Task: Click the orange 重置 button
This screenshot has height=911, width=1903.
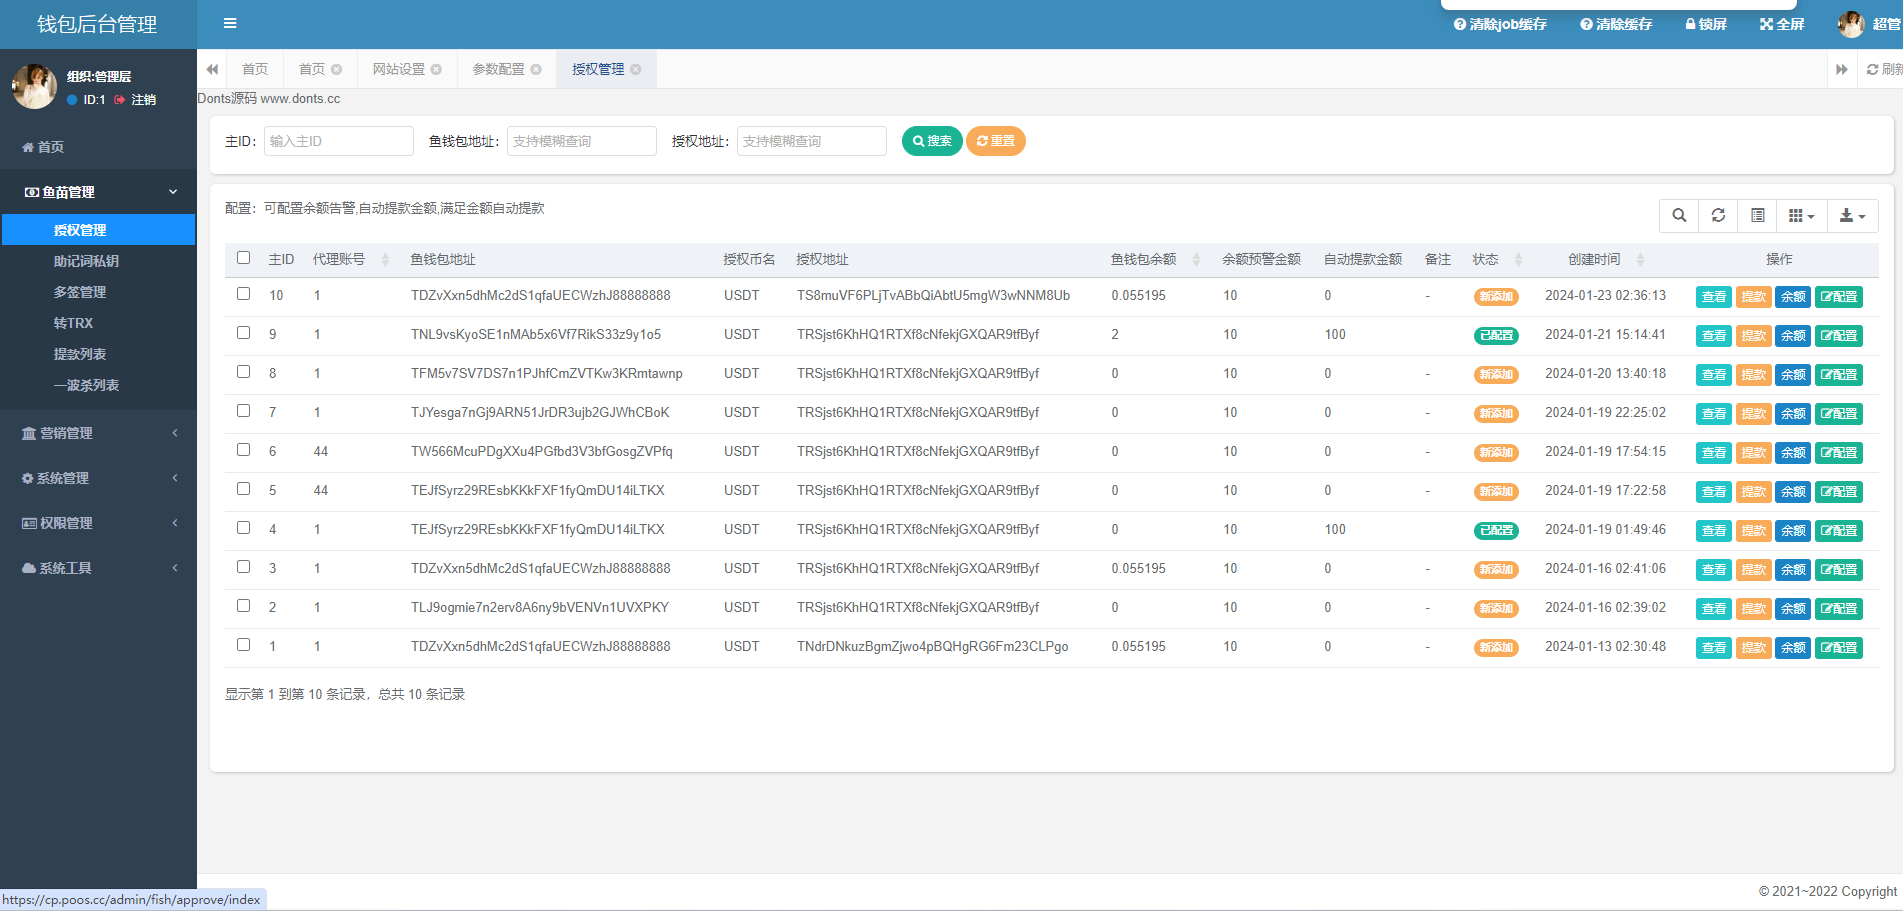Action: 996,141
